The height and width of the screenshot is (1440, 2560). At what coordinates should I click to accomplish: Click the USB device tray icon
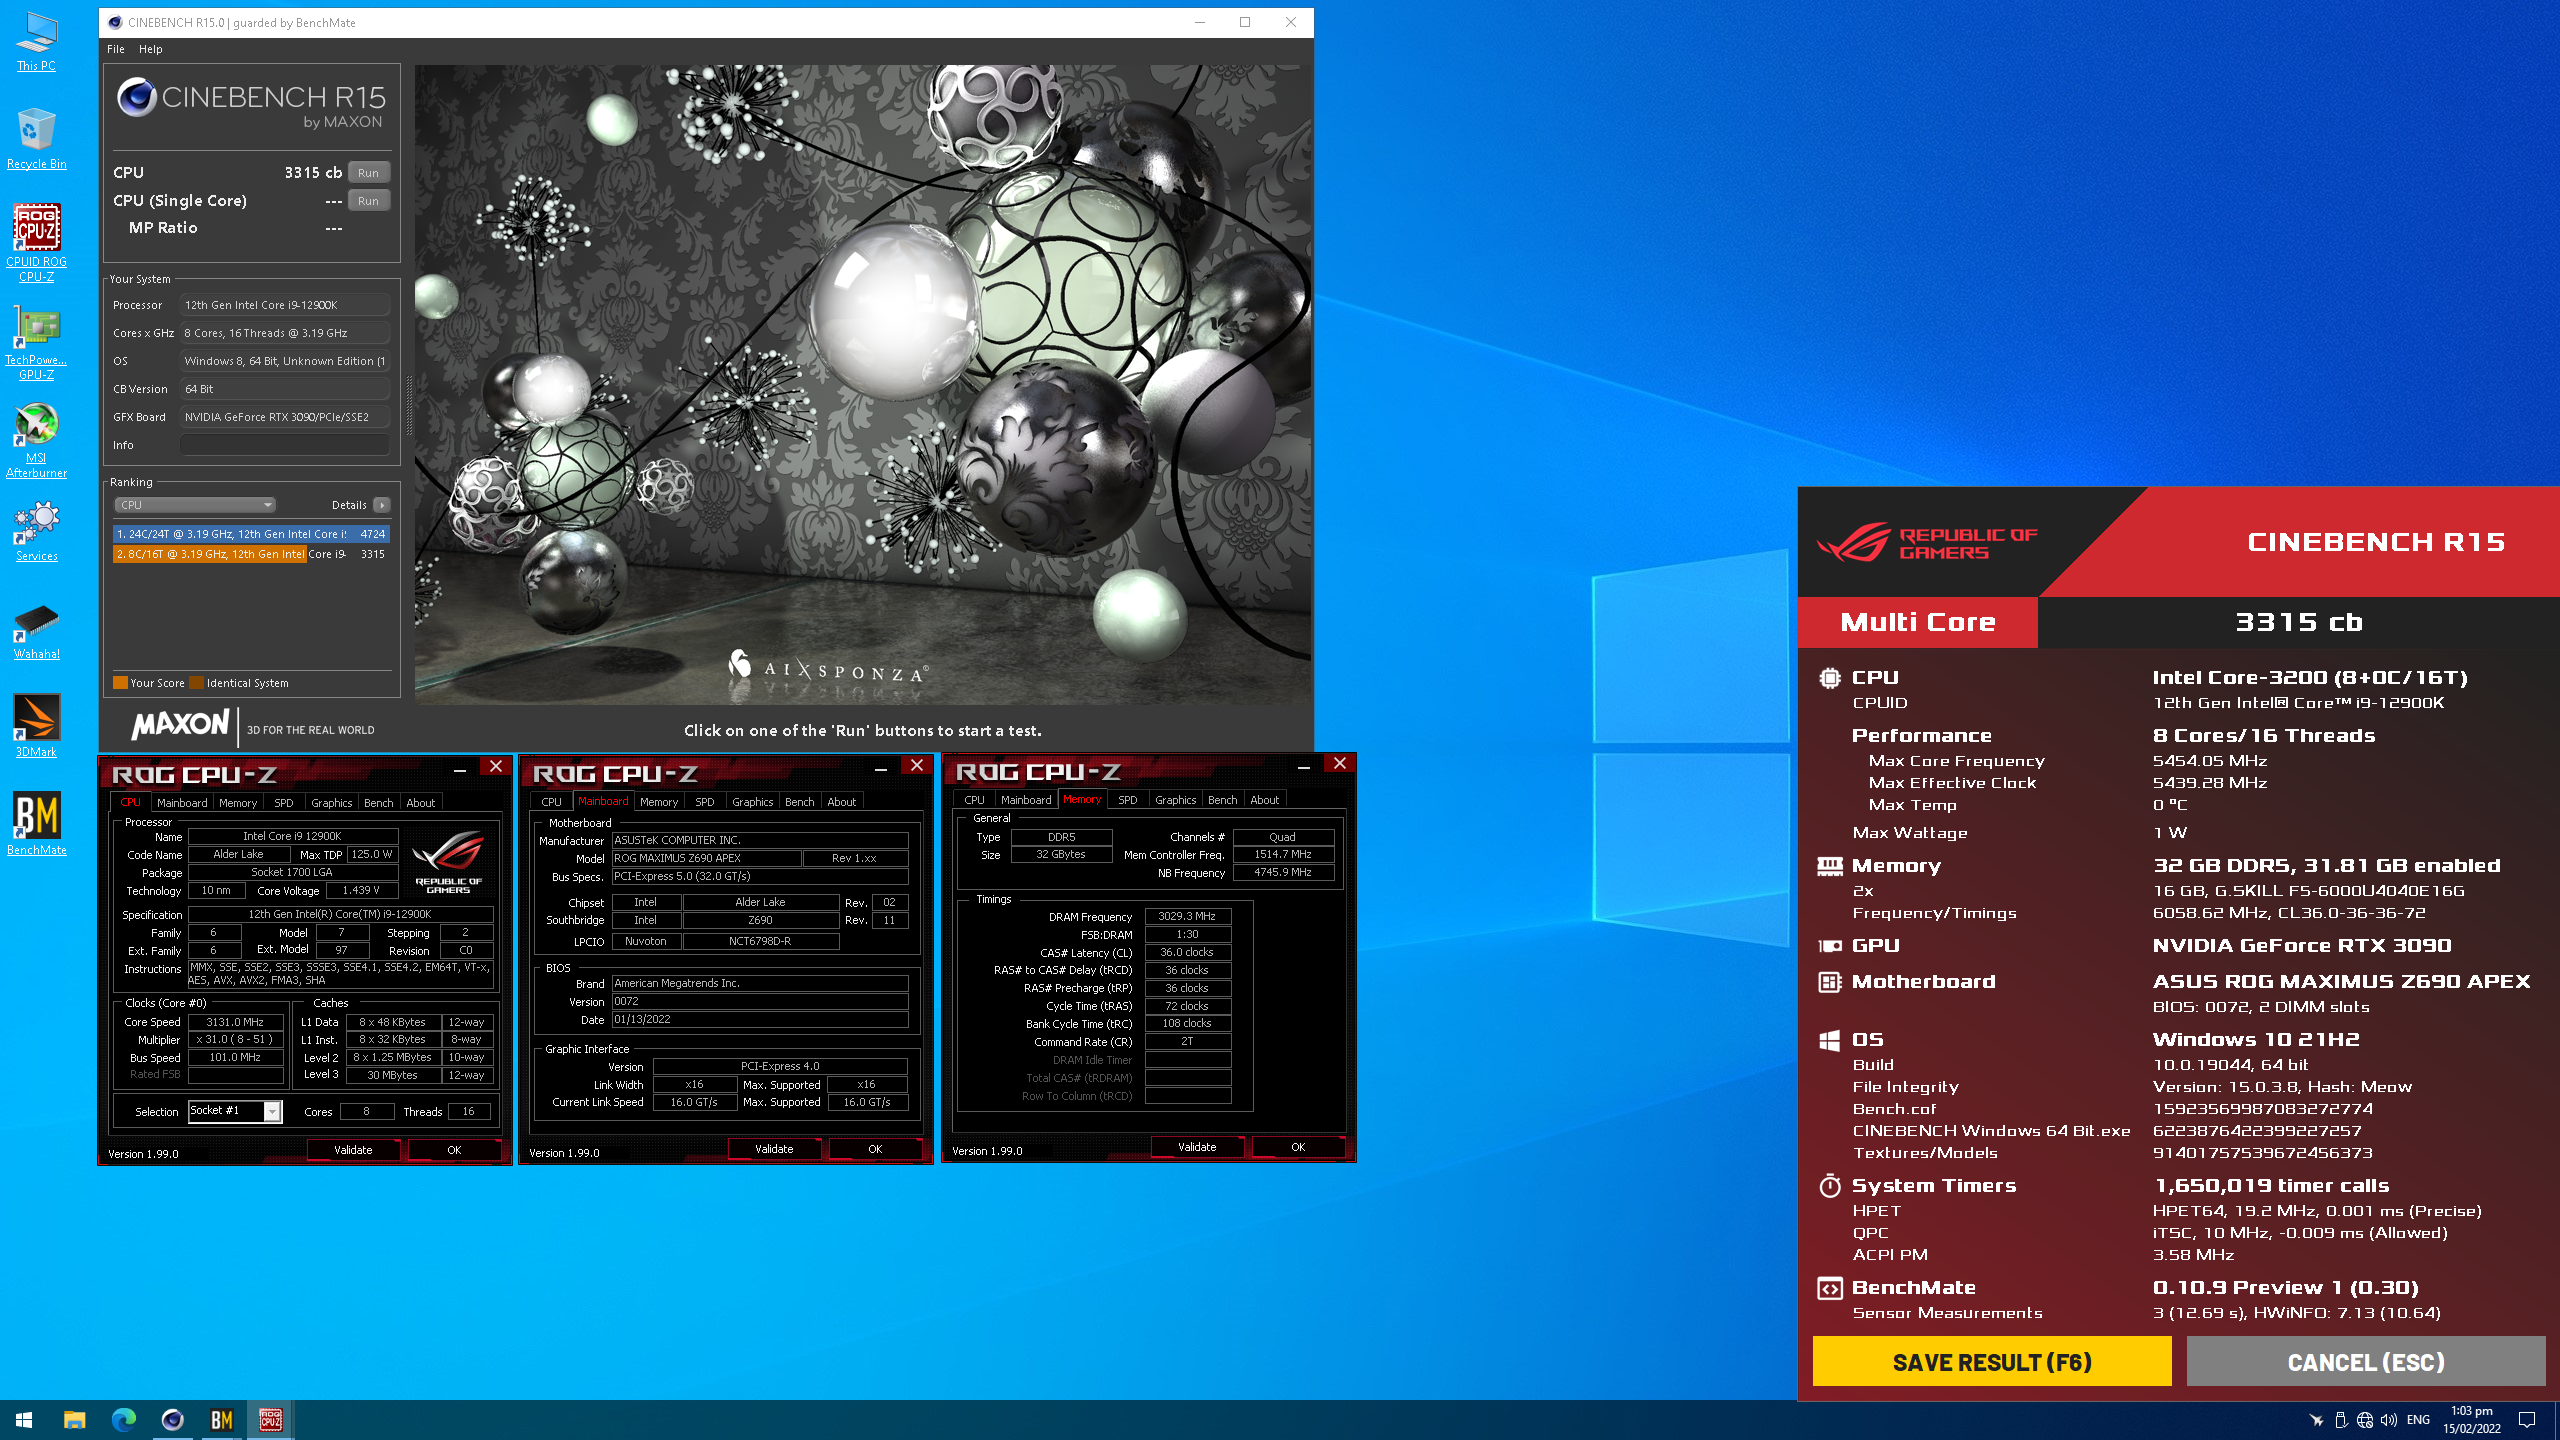click(x=2341, y=1420)
